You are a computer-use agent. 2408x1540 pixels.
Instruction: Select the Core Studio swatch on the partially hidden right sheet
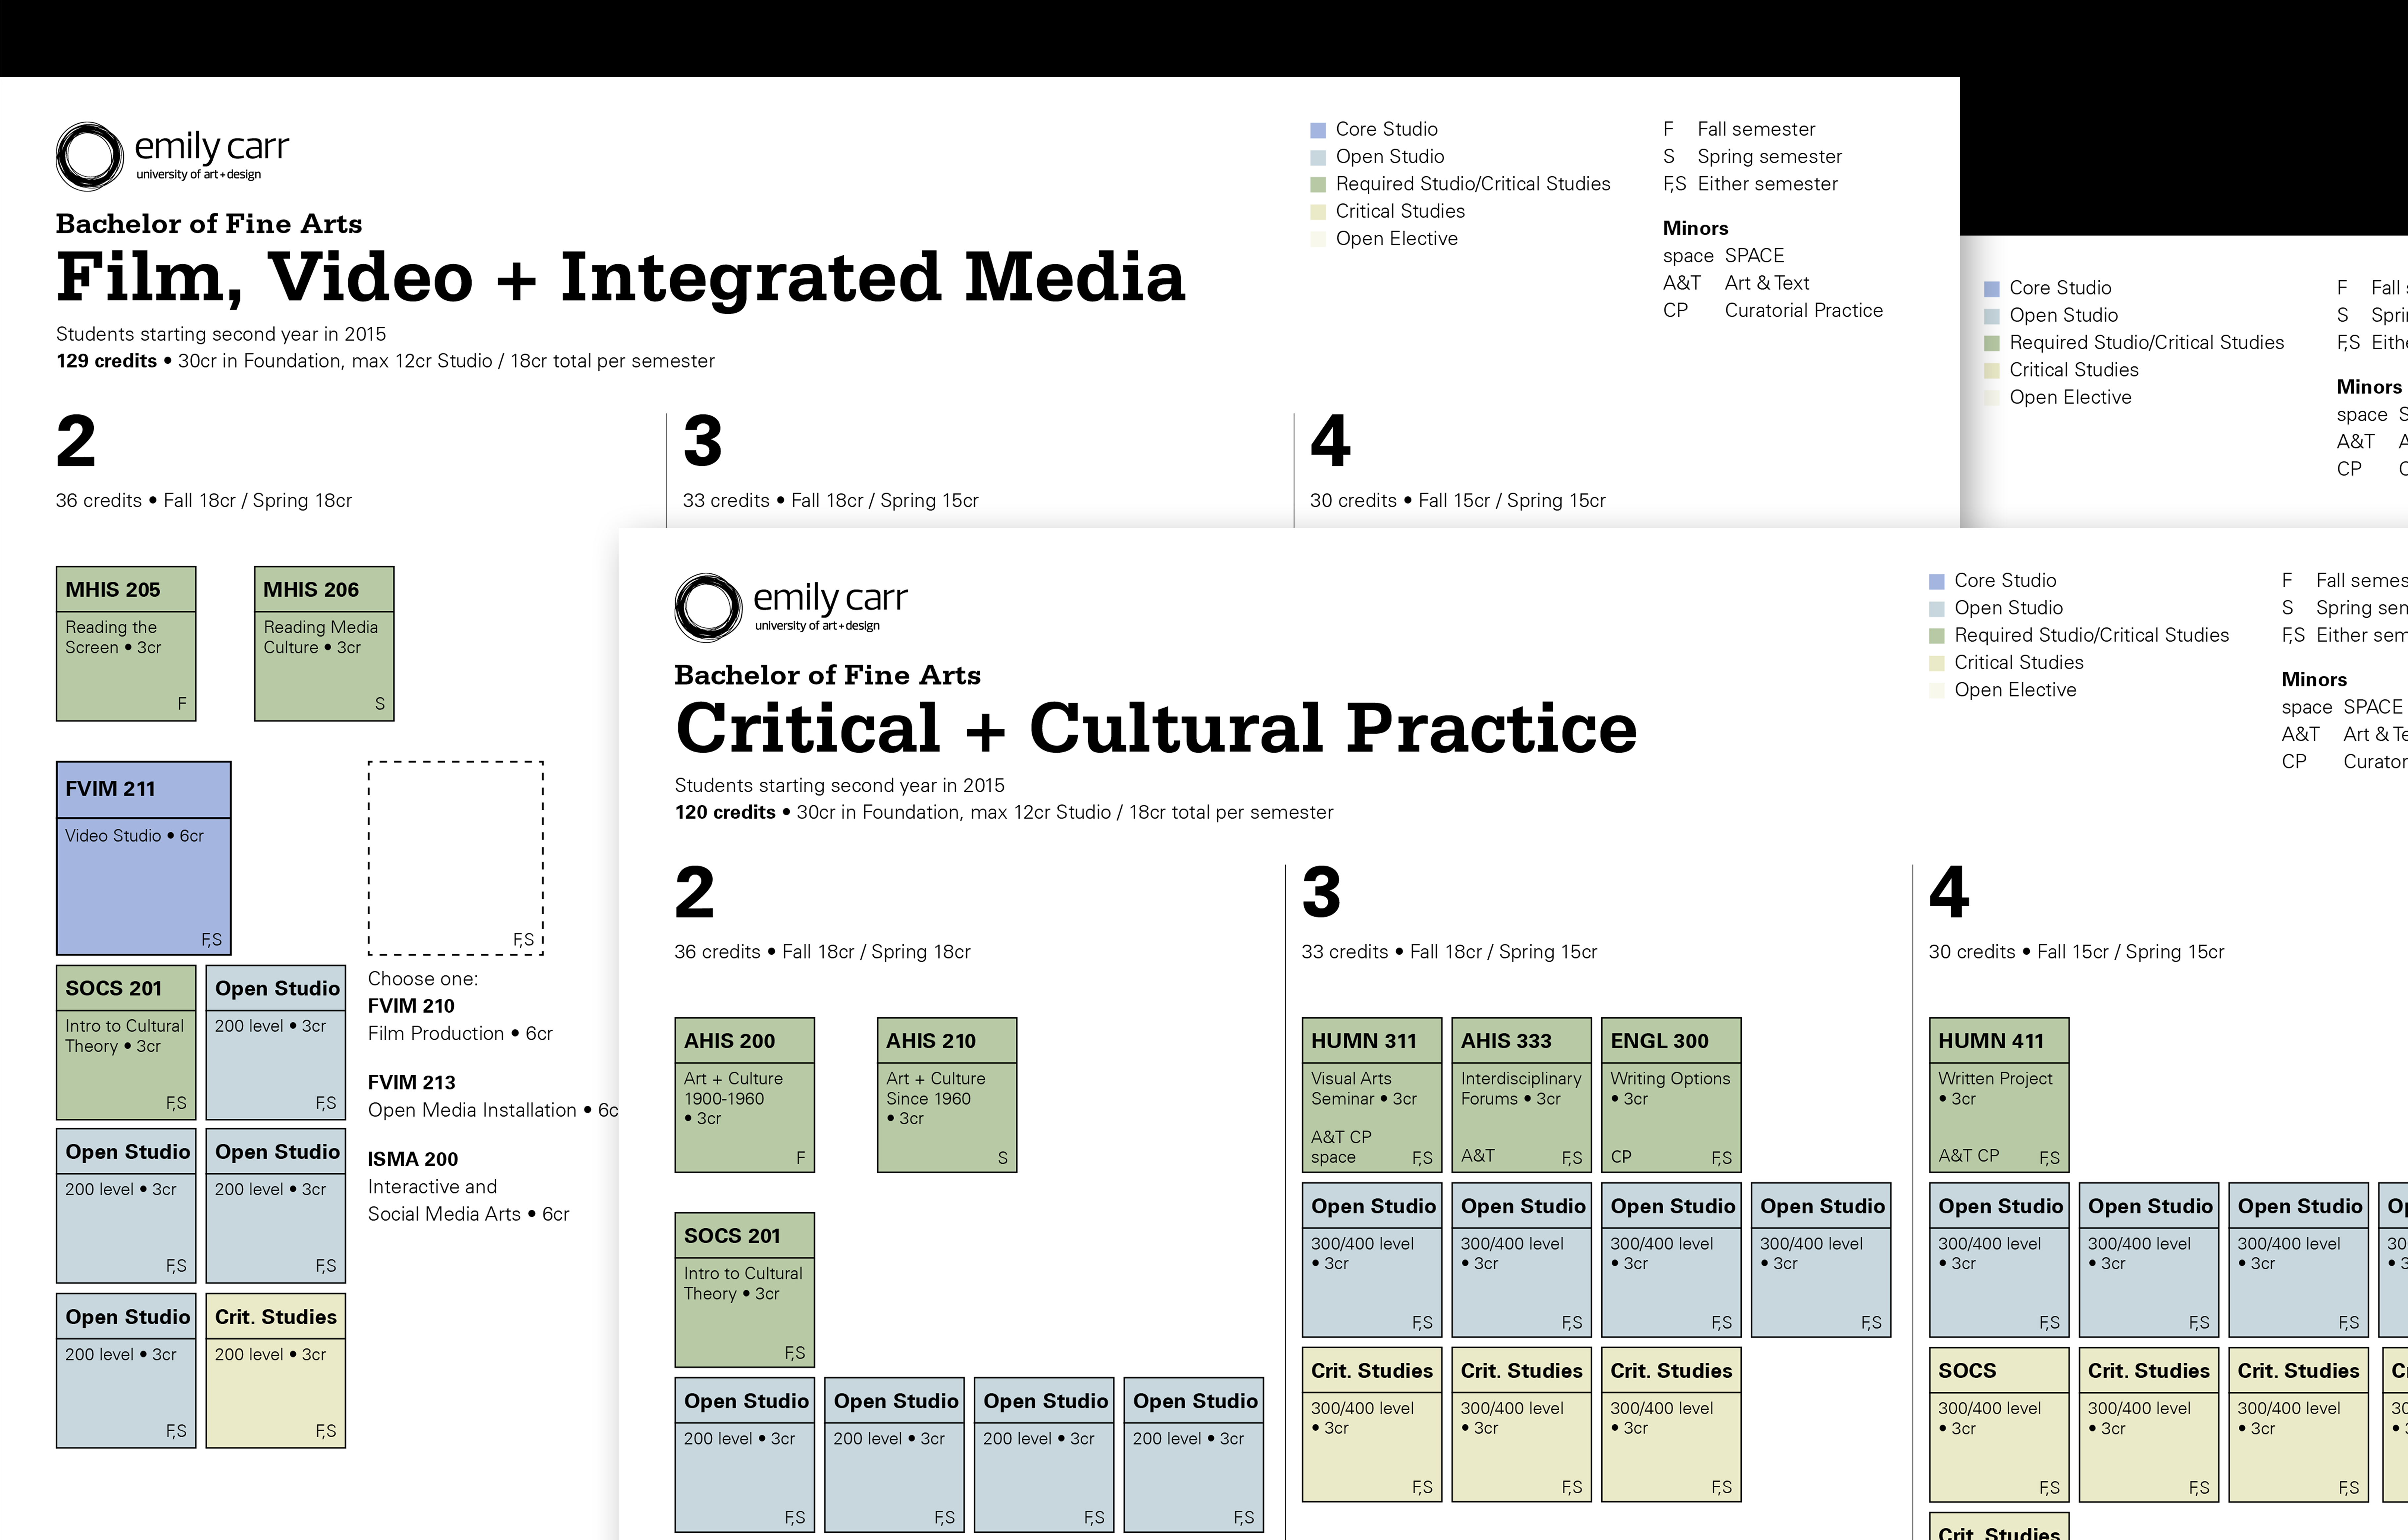click(1992, 289)
